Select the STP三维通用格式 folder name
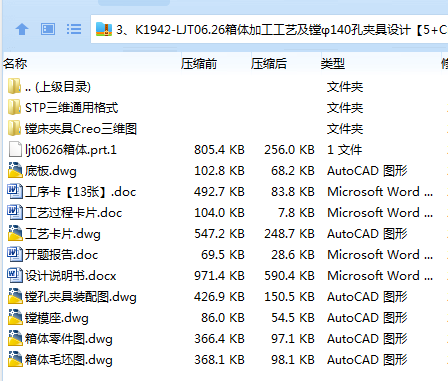Image resolution: width=448 pixels, height=381 pixels. click(x=72, y=108)
